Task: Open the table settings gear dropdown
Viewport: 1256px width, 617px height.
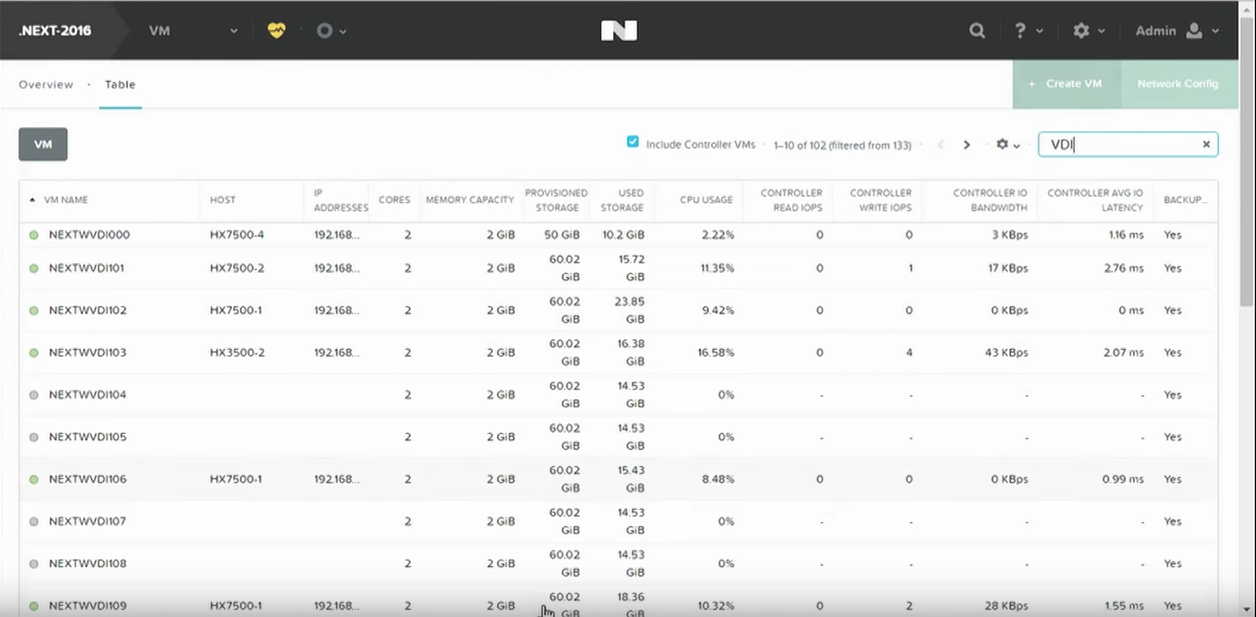Action: tap(1007, 145)
